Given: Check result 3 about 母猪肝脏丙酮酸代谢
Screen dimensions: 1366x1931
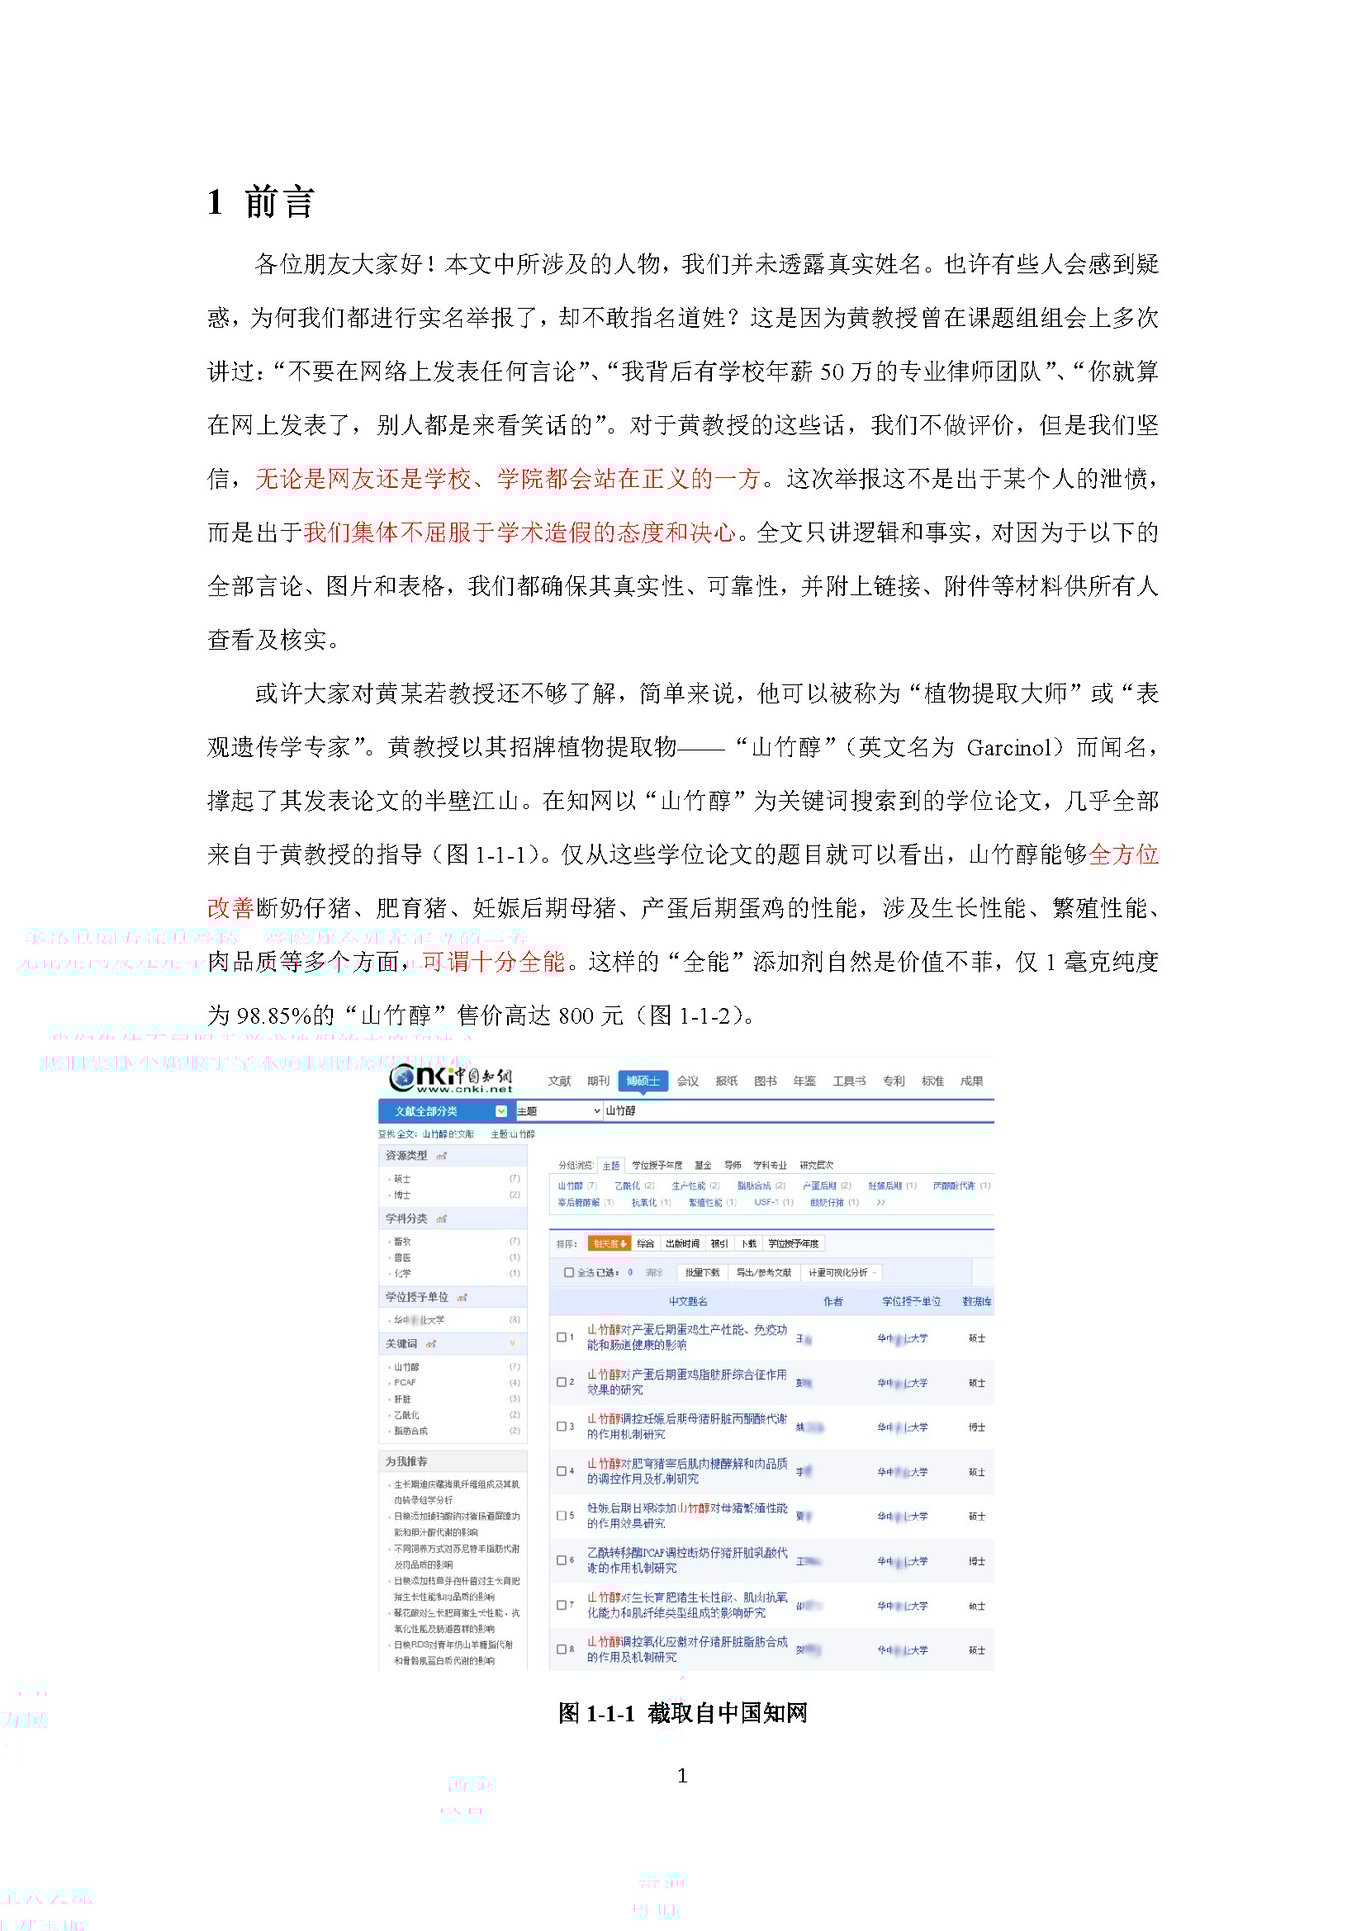Looking at the screenshot, I should (x=562, y=1426).
